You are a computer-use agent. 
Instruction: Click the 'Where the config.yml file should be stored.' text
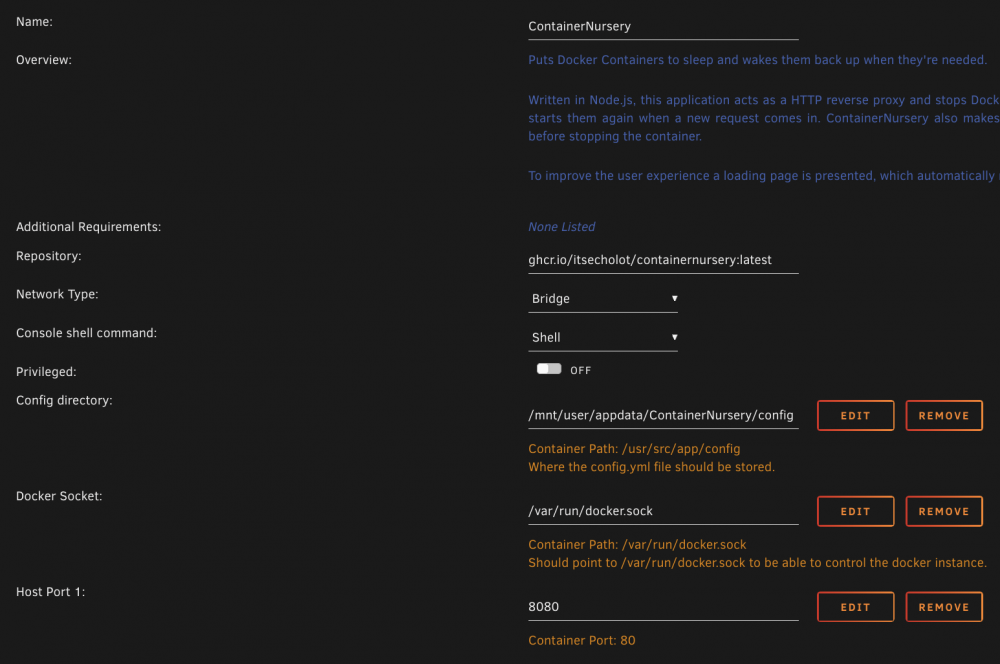[651, 467]
